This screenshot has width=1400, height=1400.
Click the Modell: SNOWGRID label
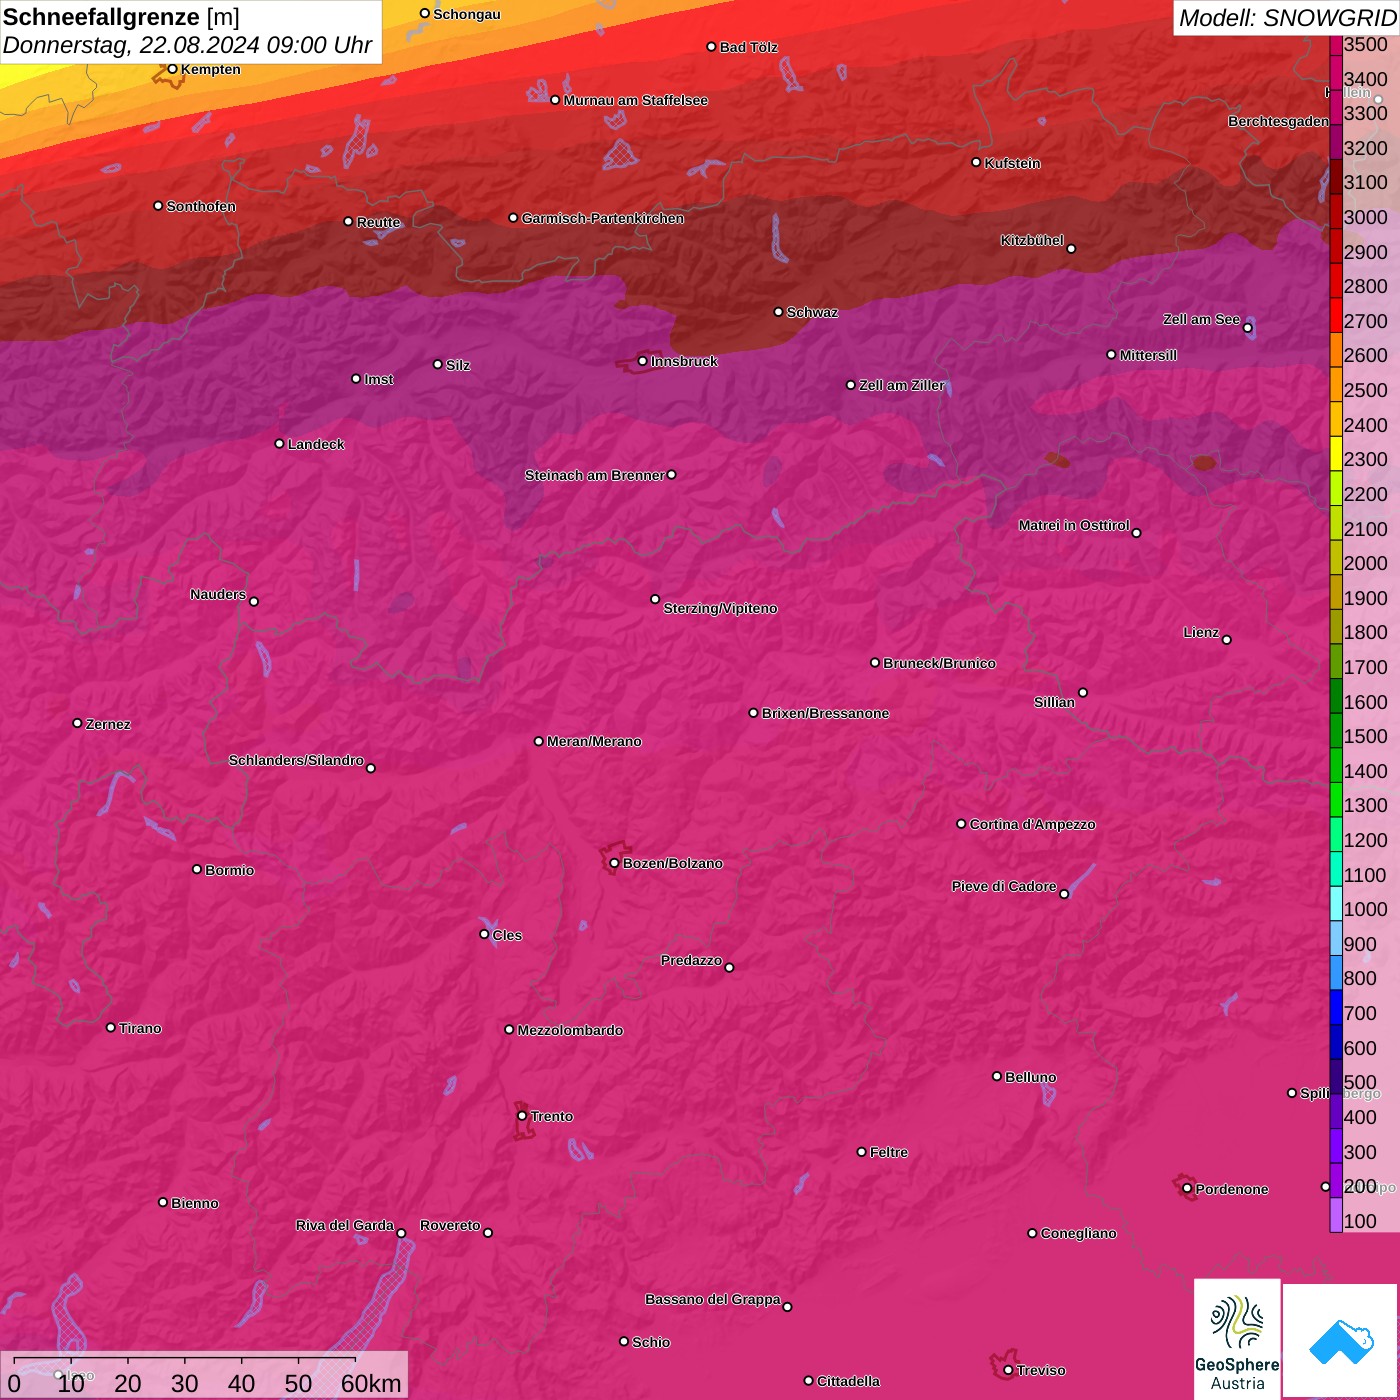pyautogui.click(x=1287, y=17)
